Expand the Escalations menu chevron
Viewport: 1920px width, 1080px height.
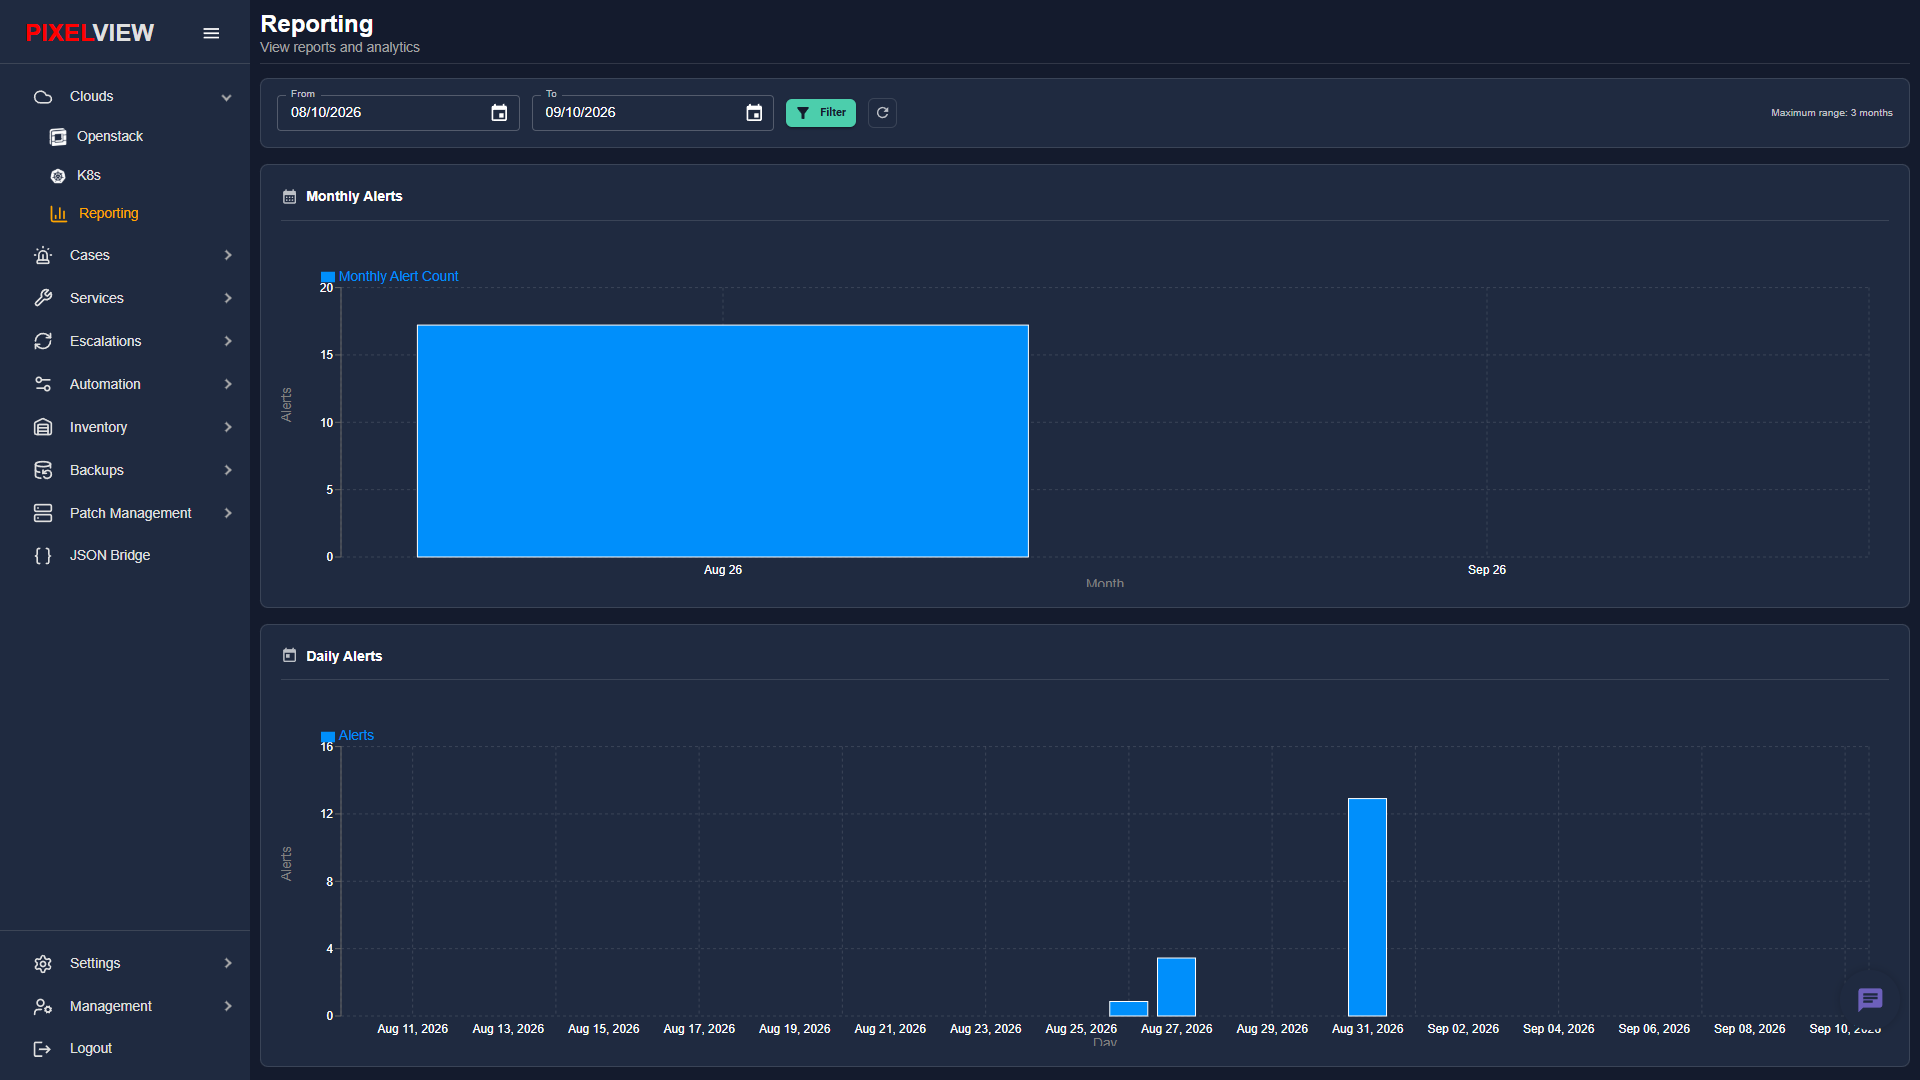(x=228, y=341)
